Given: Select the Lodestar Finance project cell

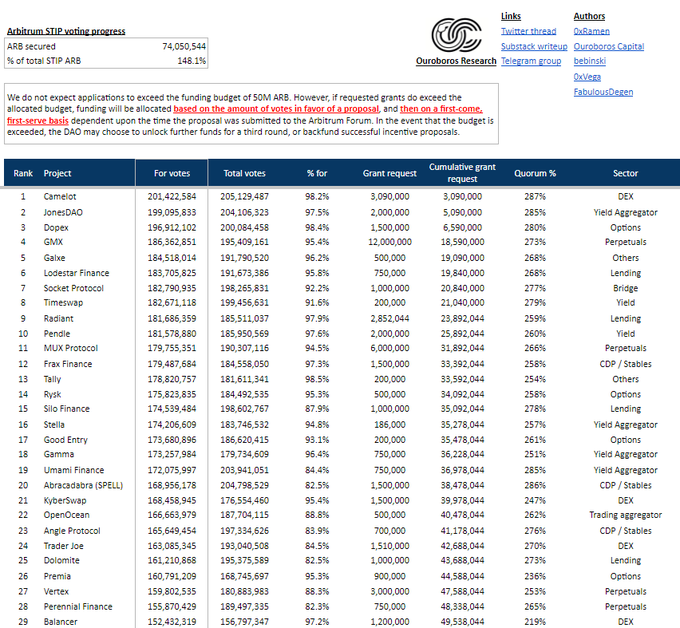Looking at the screenshot, I should pyautogui.click(x=76, y=273).
